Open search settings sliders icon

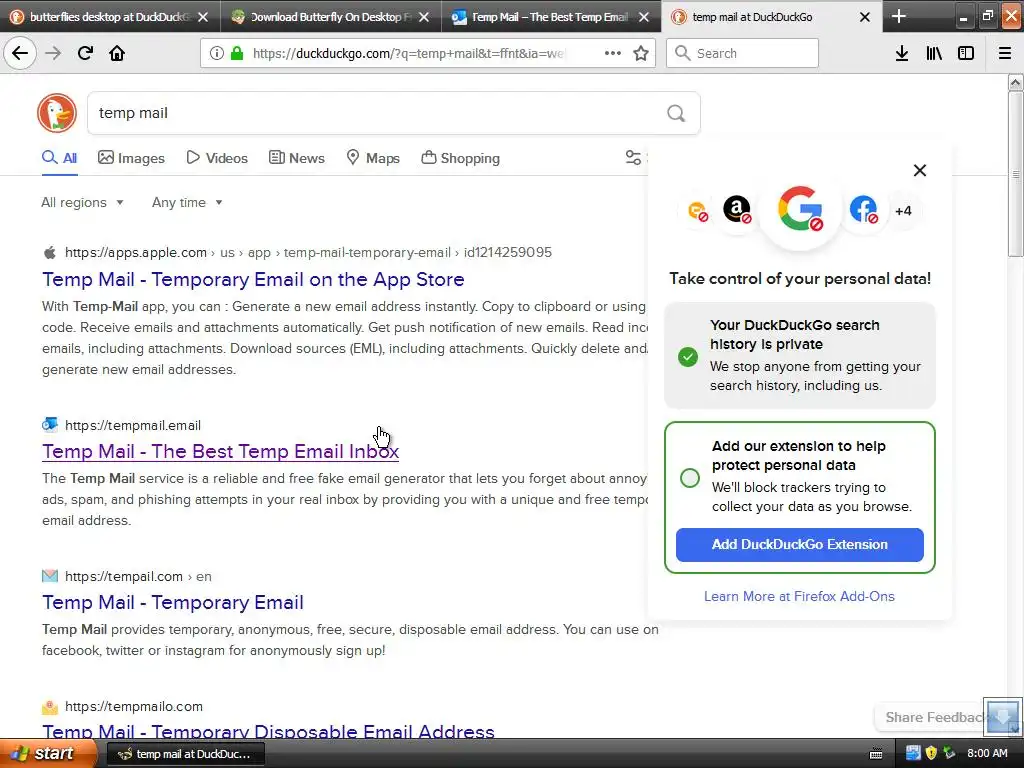pos(633,157)
